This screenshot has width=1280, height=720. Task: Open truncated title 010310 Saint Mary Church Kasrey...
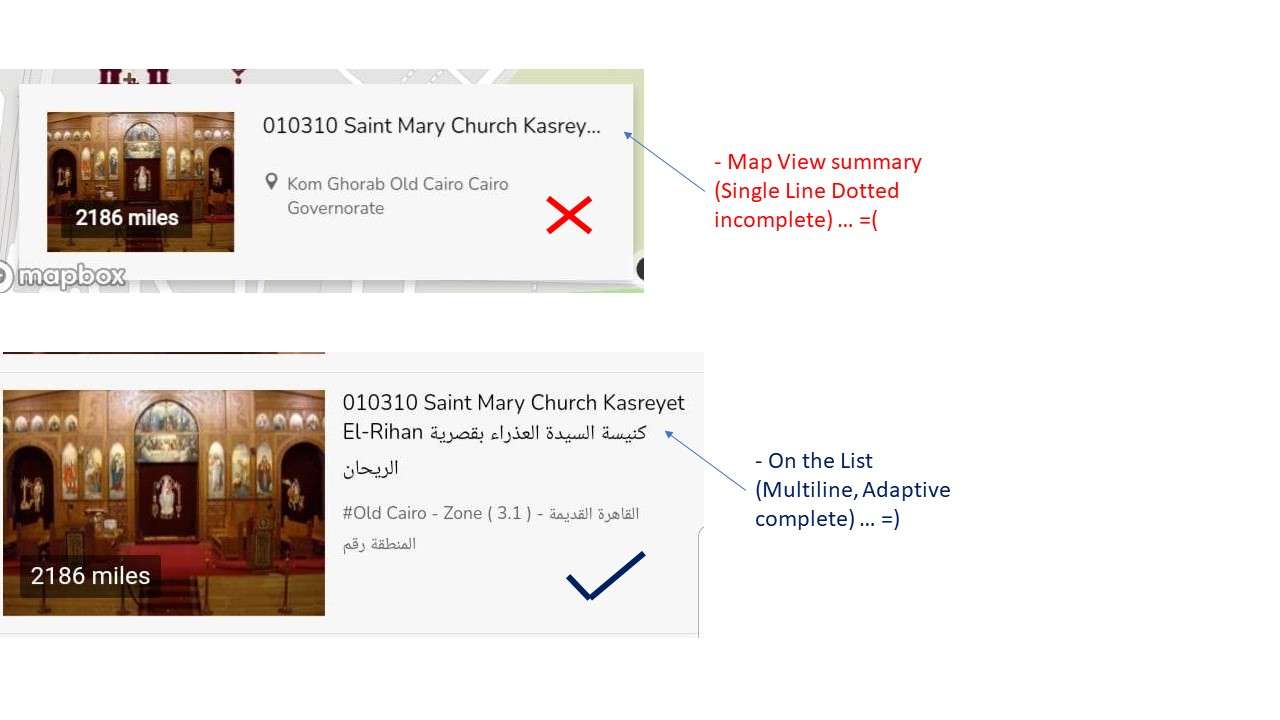[432, 126]
